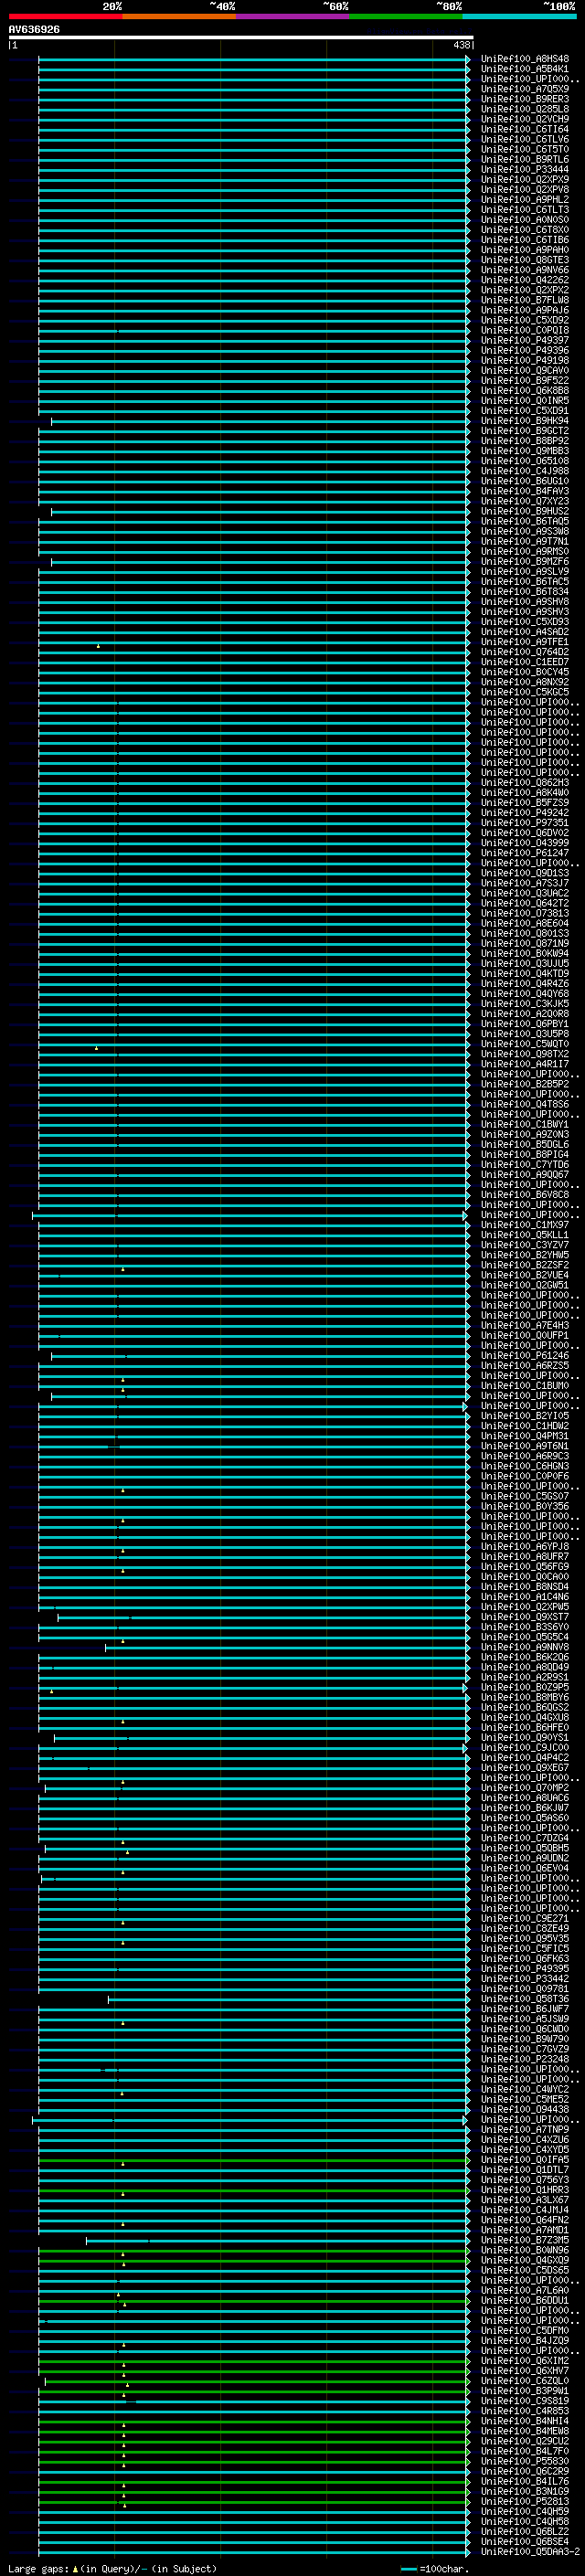The image size is (585, 2576).
Task: Click the purple ~60% identity legend segment
Action: (x=292, y=16)
